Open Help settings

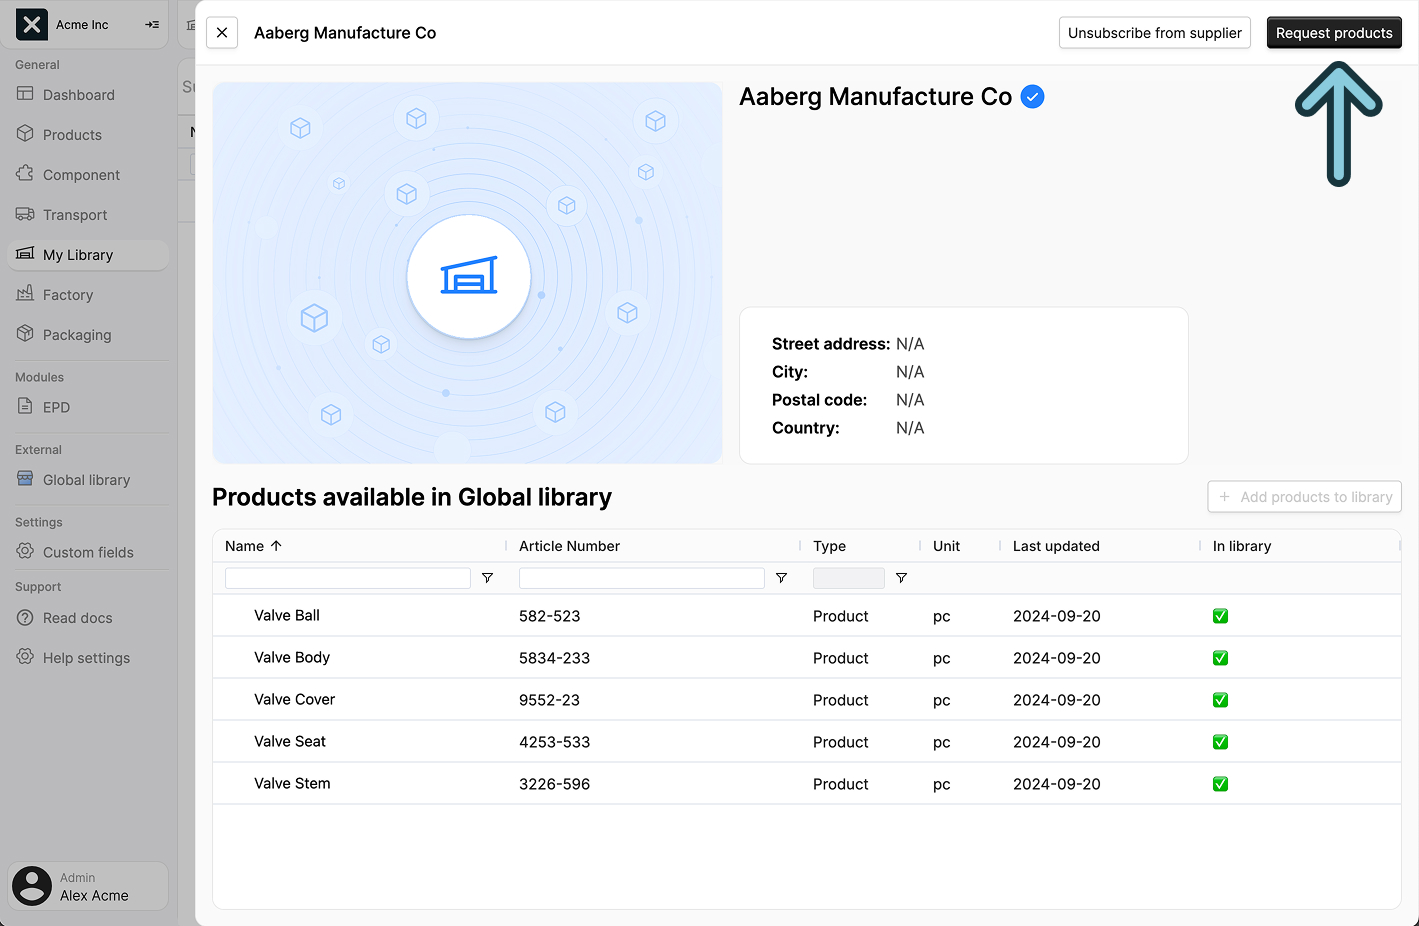tap(87, 657)
